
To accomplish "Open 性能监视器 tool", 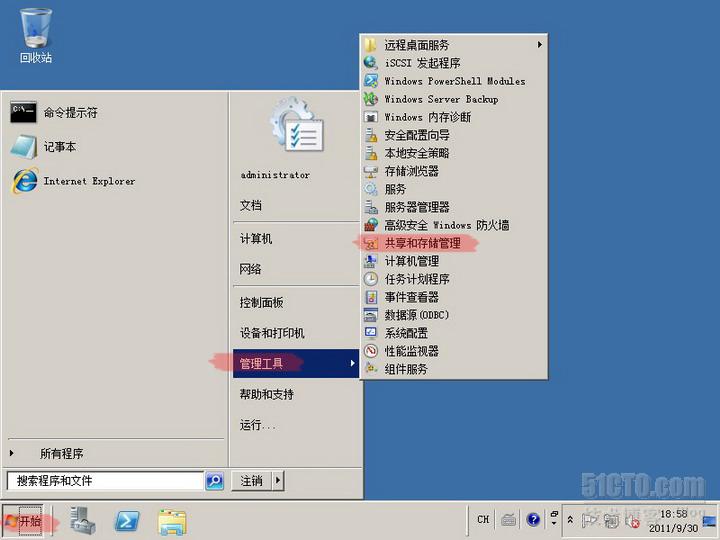I will 454,351.
